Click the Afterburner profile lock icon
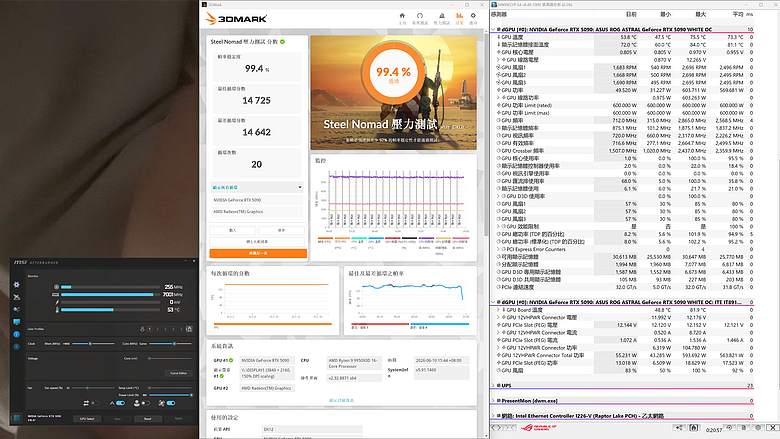The width and height of the screenshot is (780, 439). point(189,329)
